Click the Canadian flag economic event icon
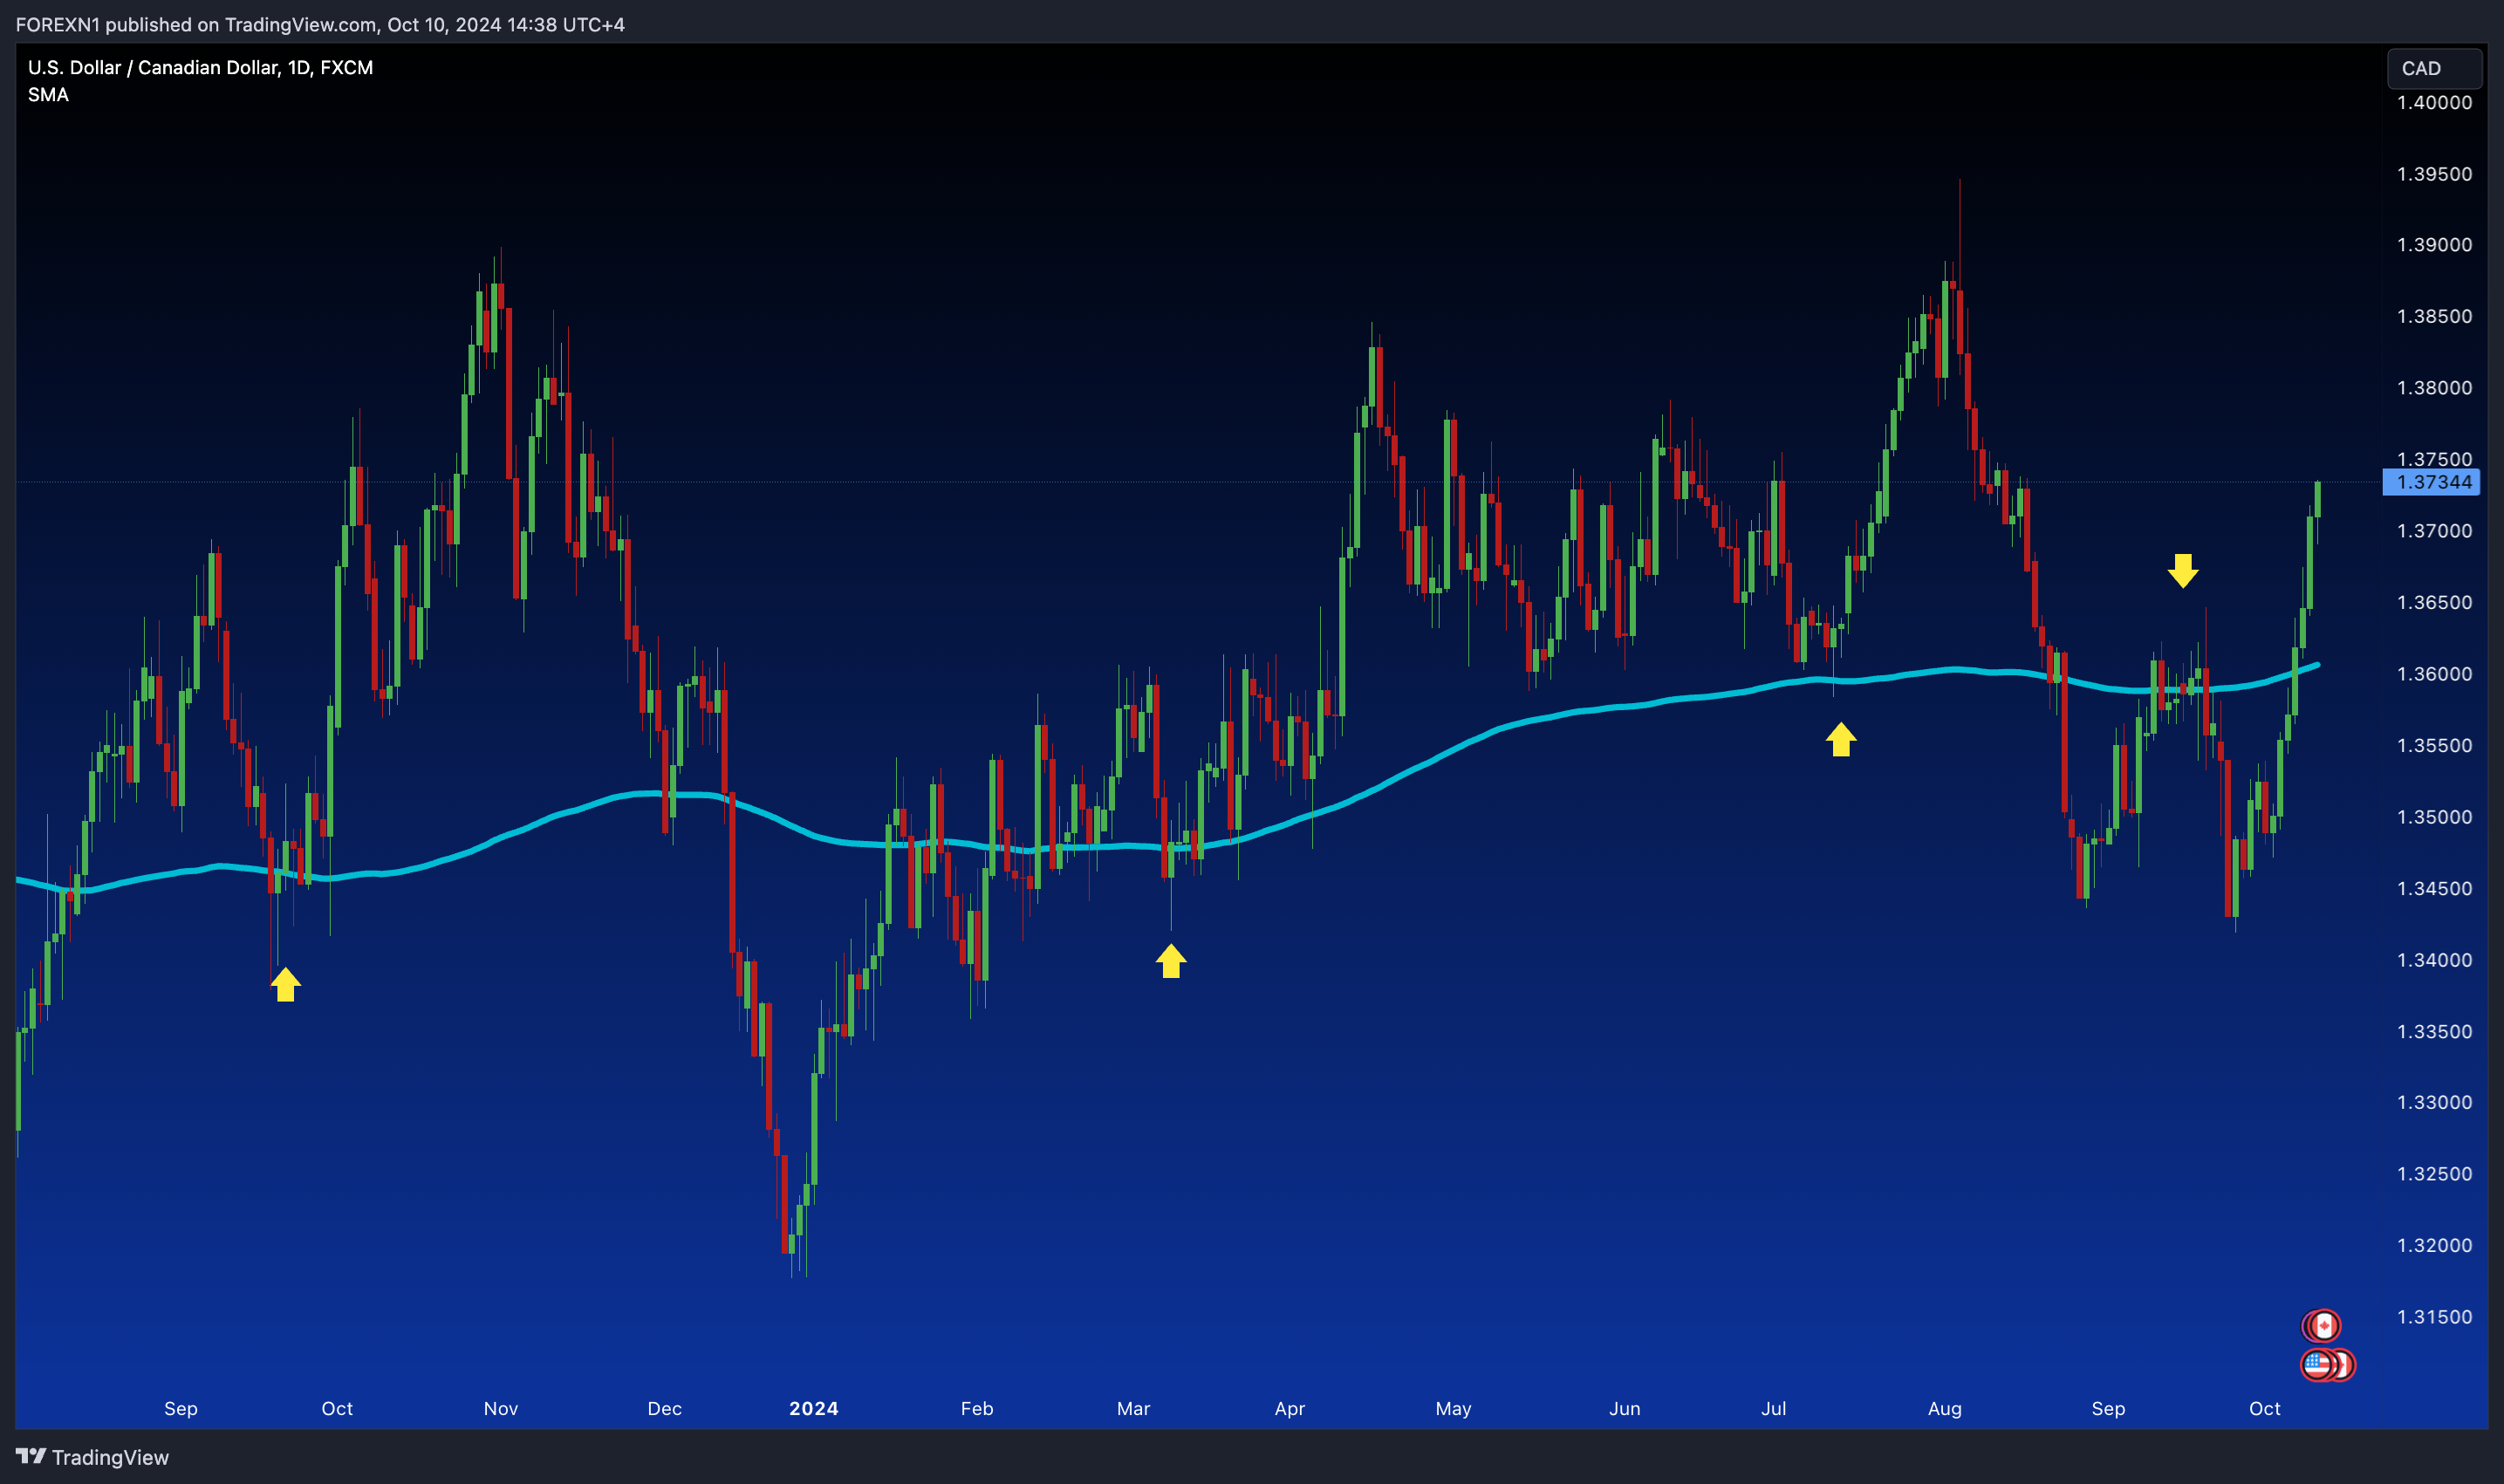 click(x=2323, y=1326)
